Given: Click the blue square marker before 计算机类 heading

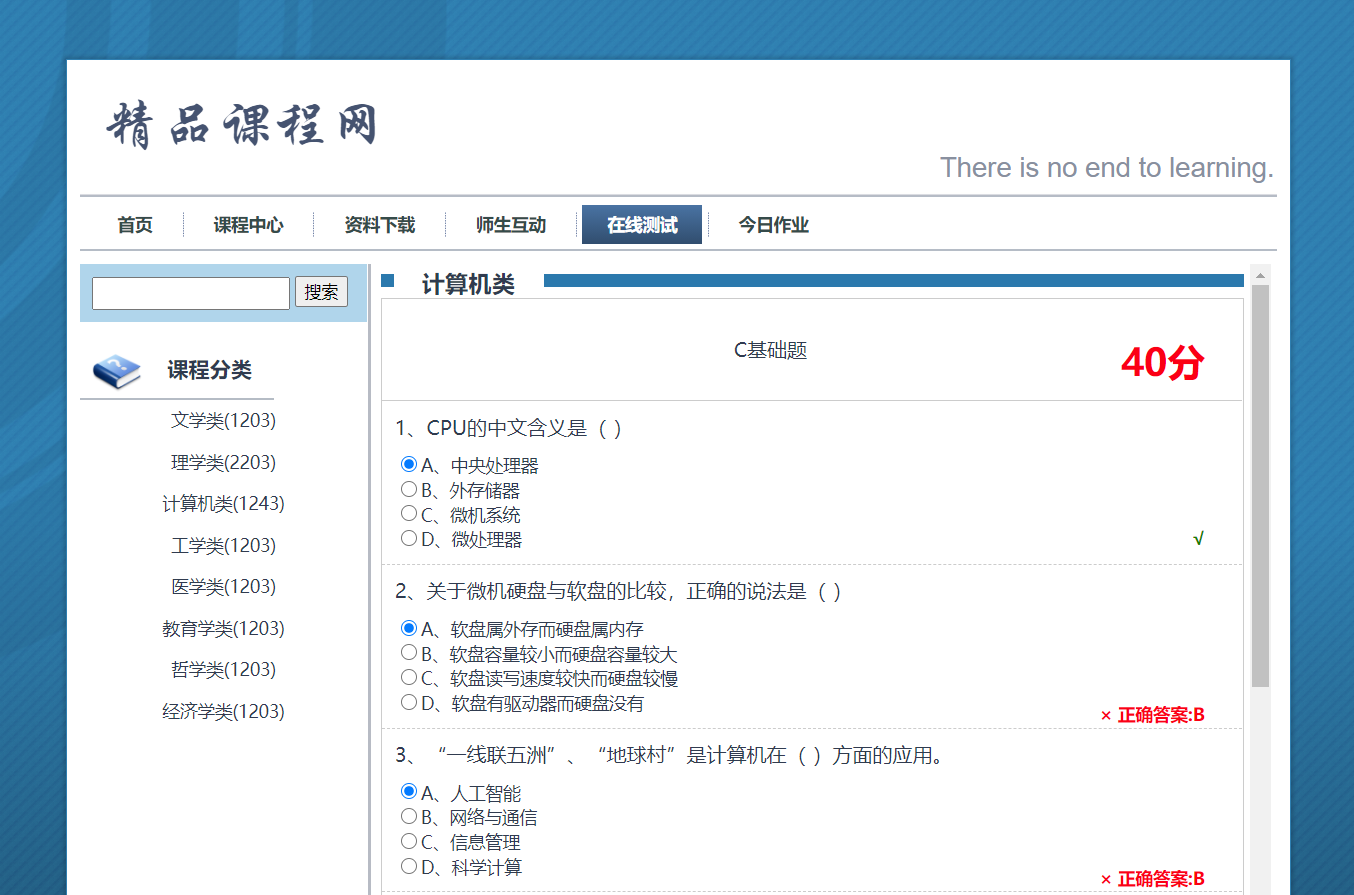Looking at the screenshot, I should pyautogui.click(x=394, y=283).
